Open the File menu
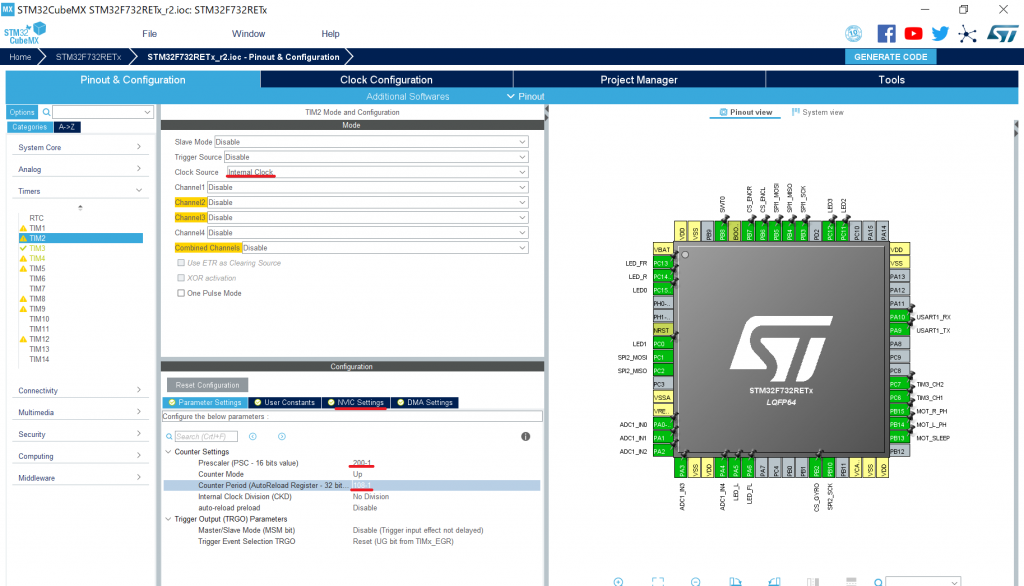This screenshot has width=1024, height=586. coord(150,33)
